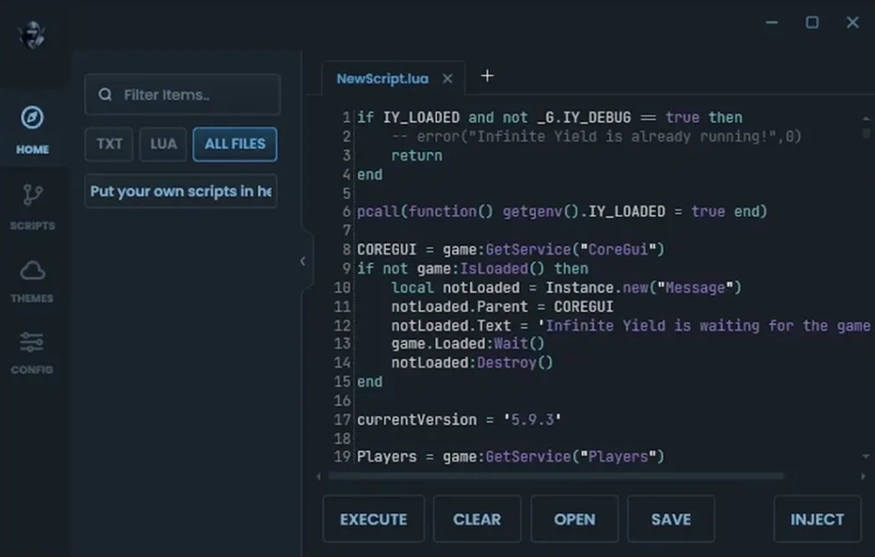
Task: Click the editor scroll-left arrow
Action: (x=319, y=476)
